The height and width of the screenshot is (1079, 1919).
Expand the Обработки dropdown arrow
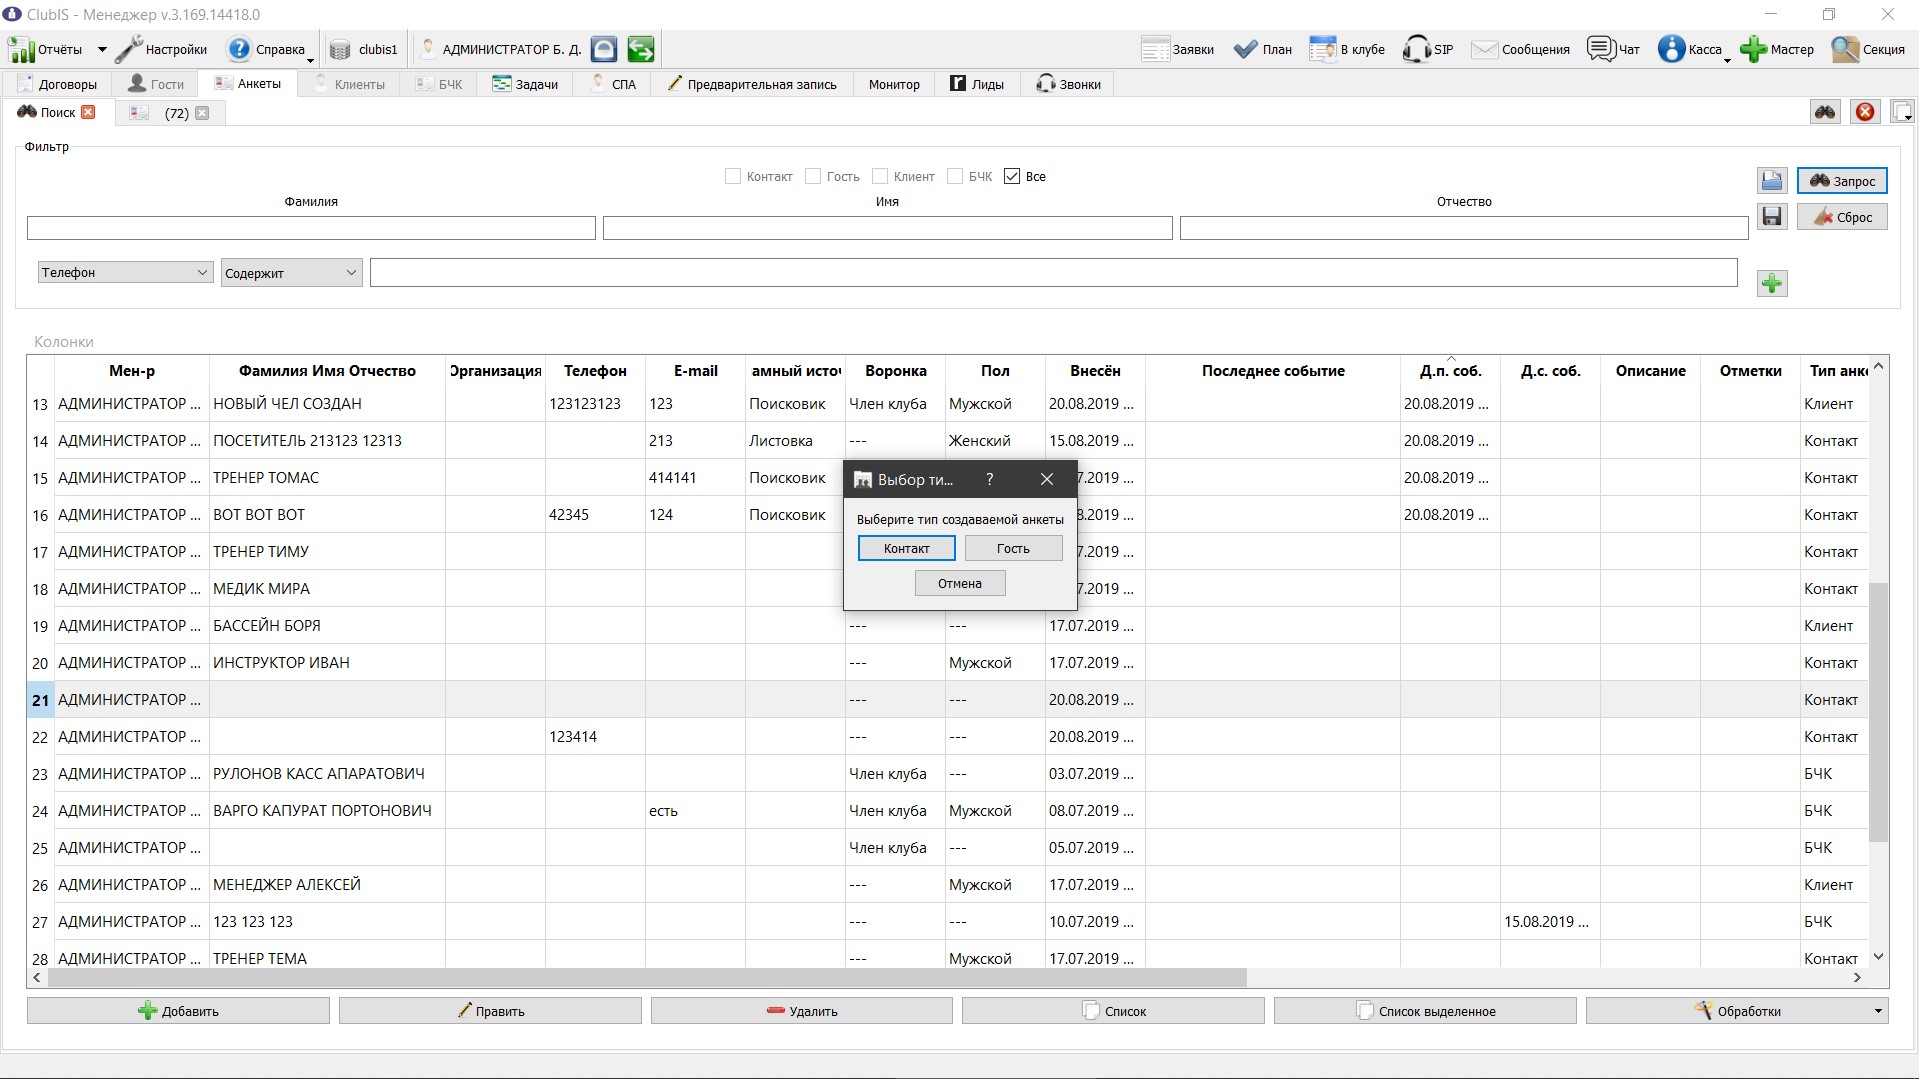coord(1878,1012)
